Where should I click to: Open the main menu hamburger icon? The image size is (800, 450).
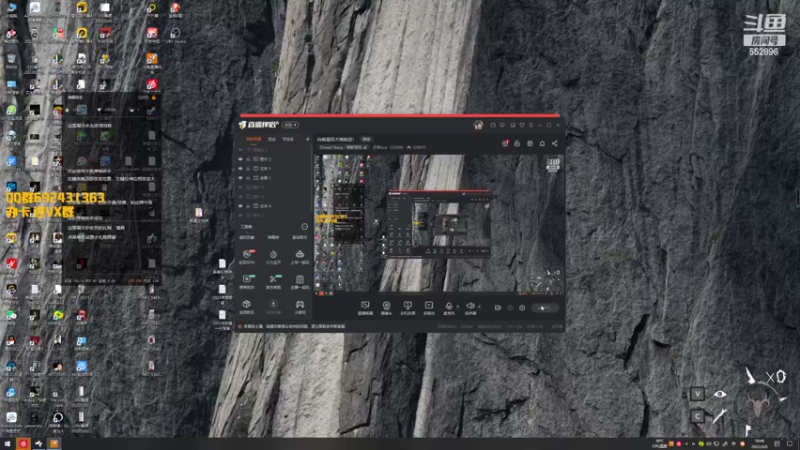pyautogui.click(x=531, y=125)
